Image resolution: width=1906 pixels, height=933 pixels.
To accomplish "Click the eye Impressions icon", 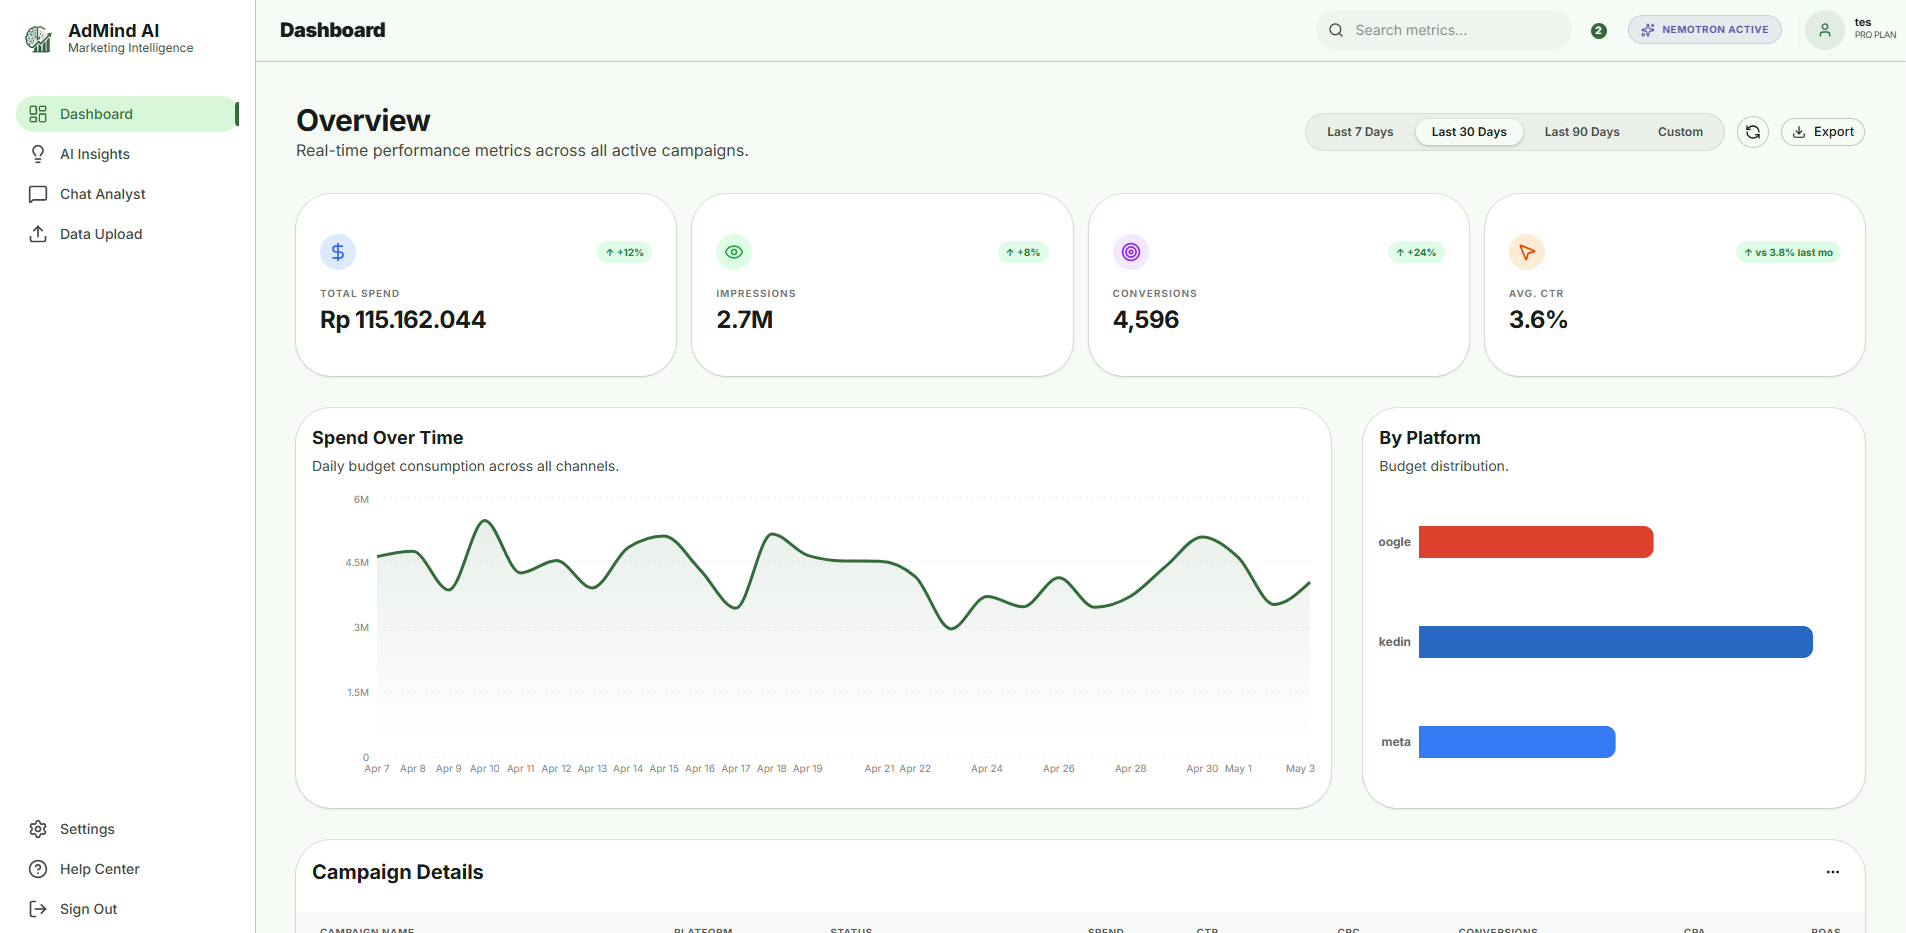I will pos(734,252).
